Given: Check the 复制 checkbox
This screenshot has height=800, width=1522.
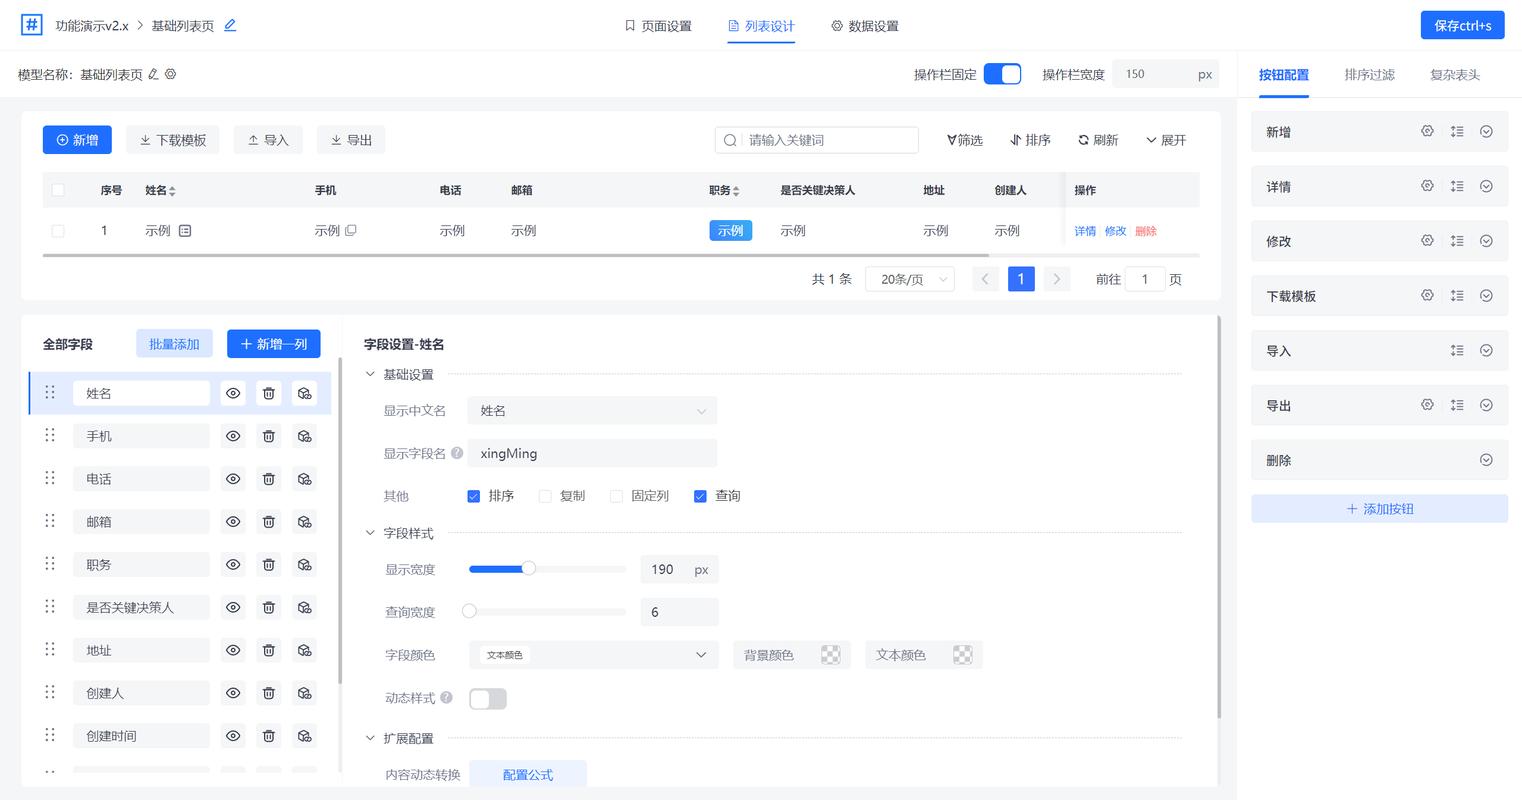Looking at the screenshot, I should pos(545,496).
